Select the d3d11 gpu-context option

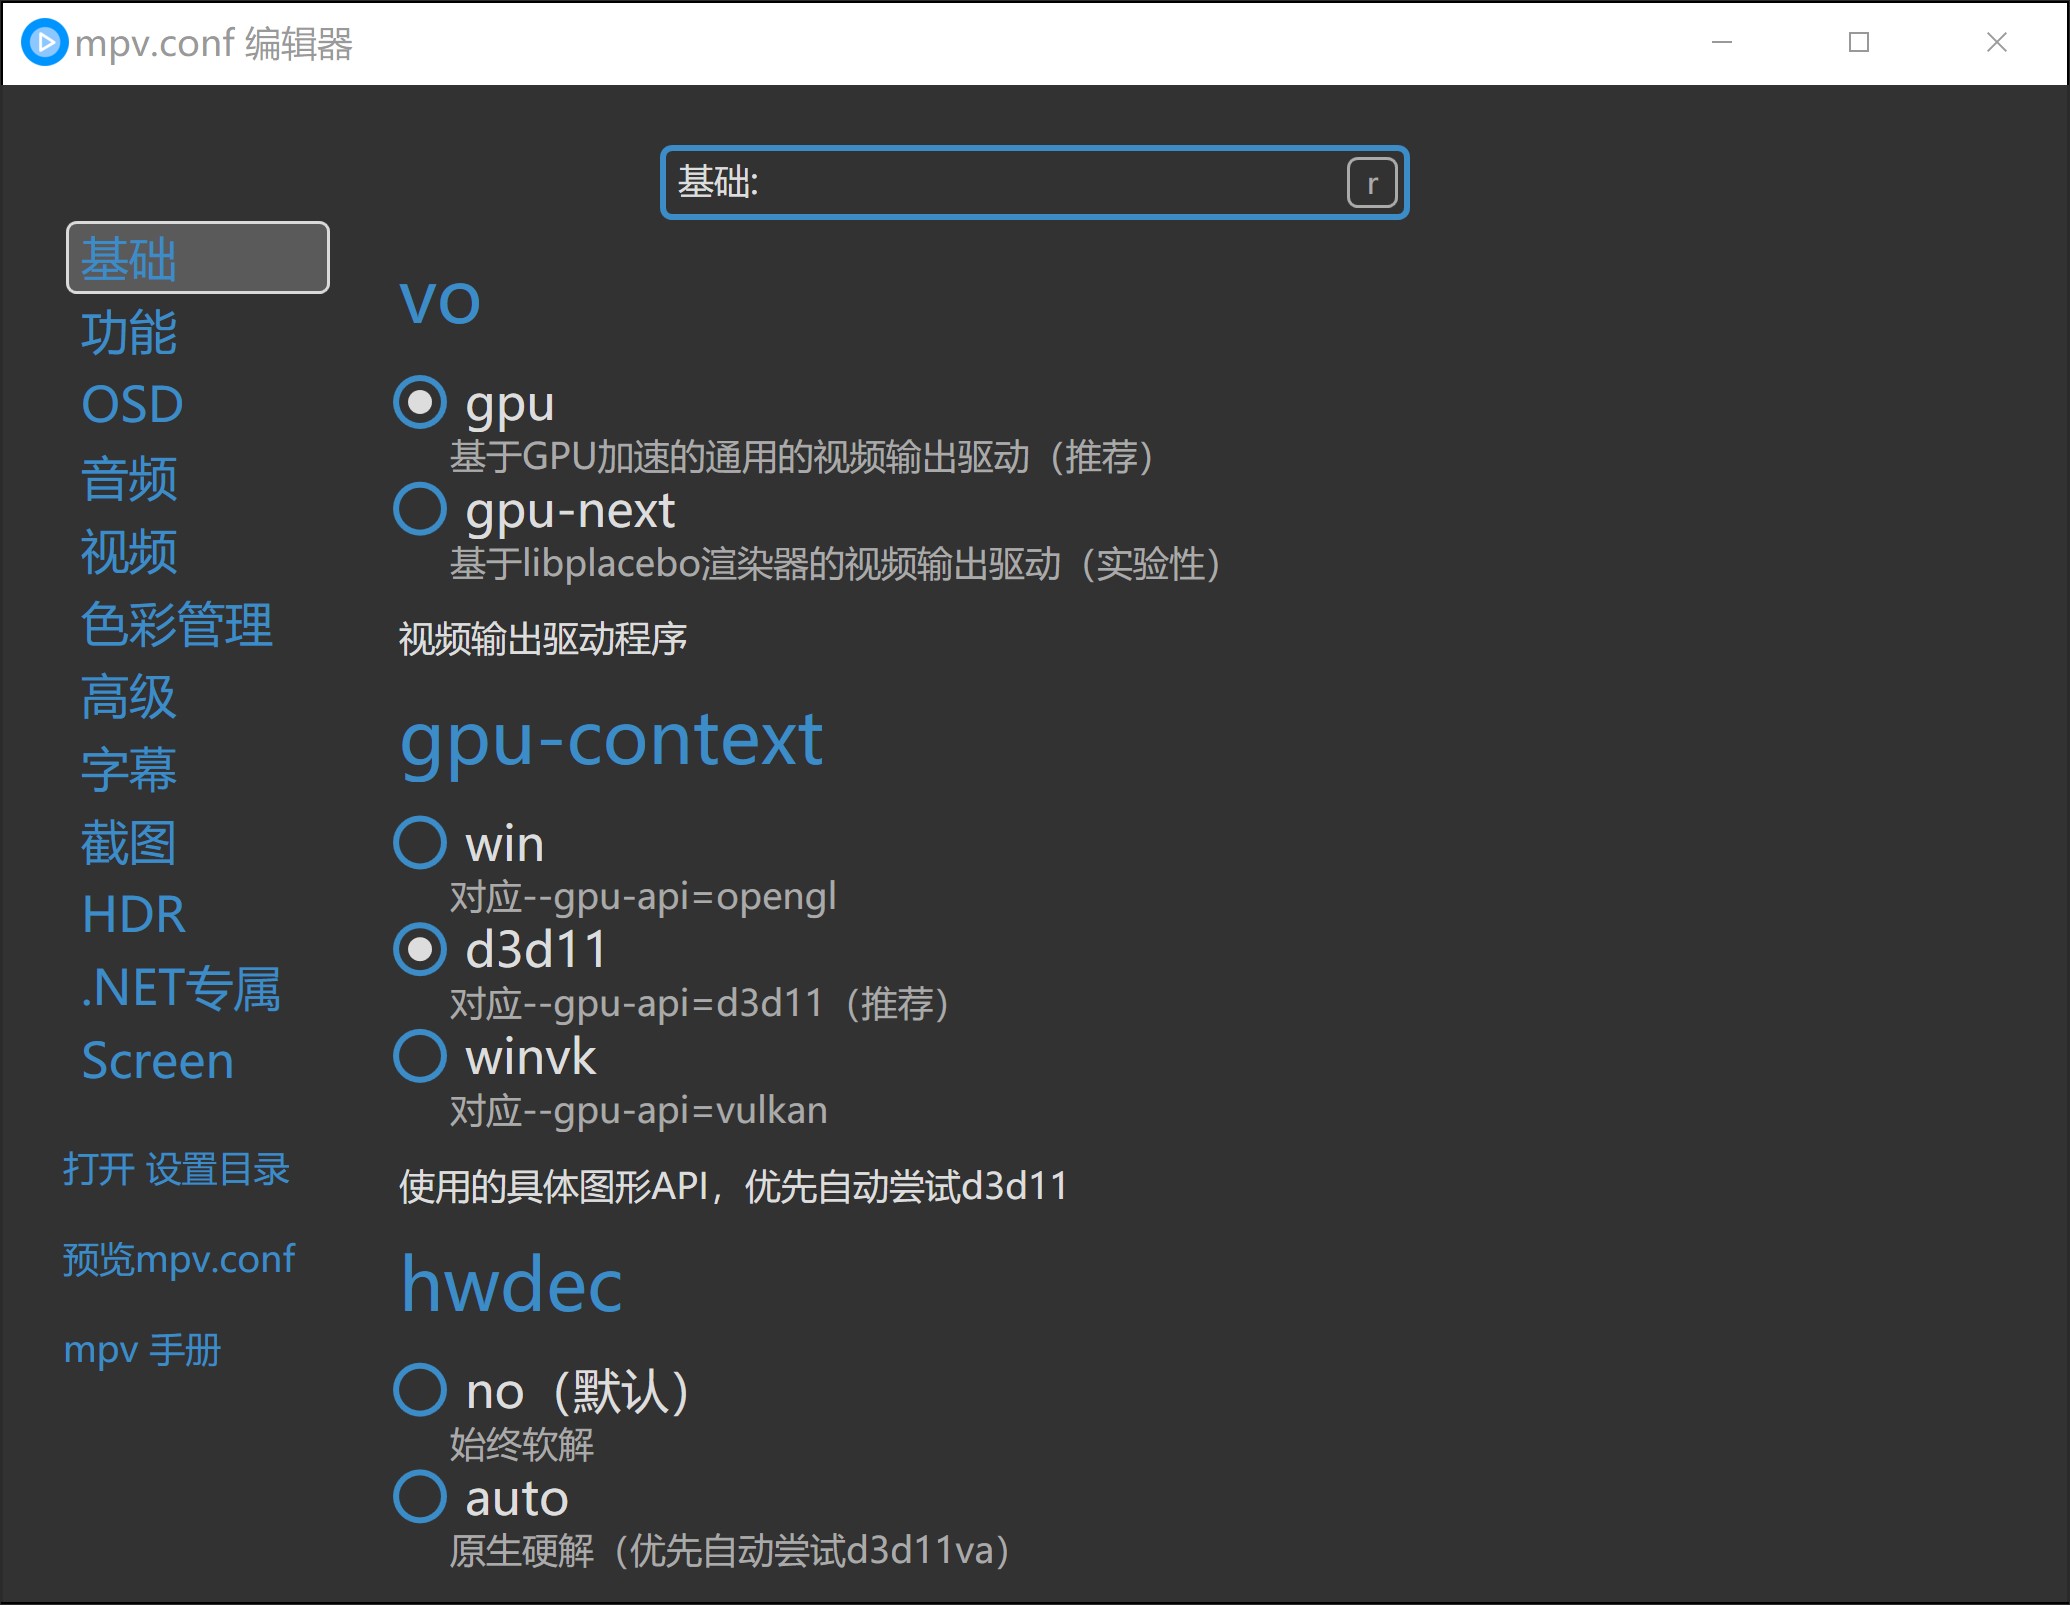tap(420, 949)
